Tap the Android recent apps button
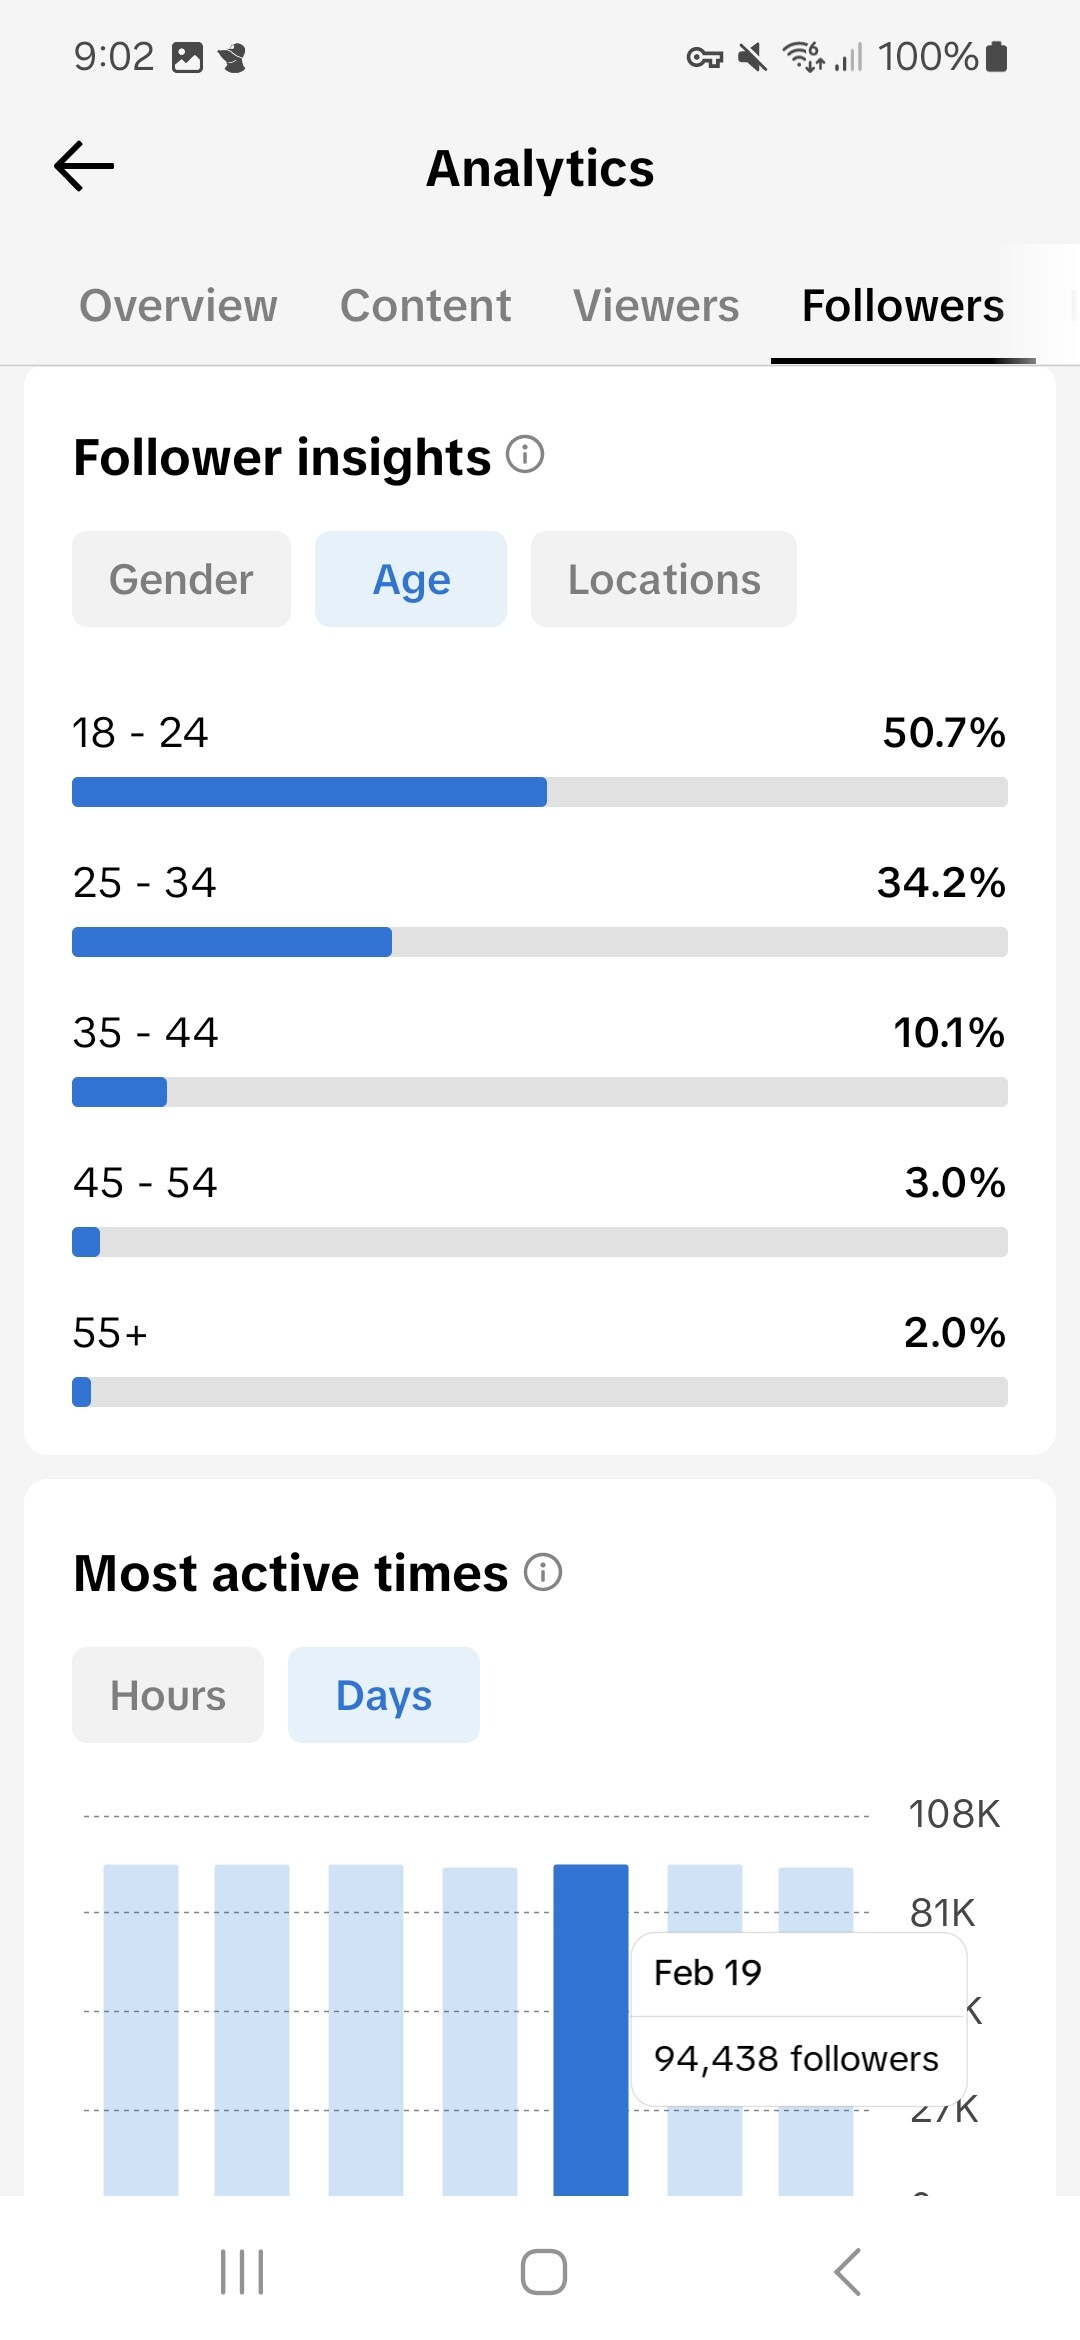The image size is (1080, 2340). [242, 2272]
